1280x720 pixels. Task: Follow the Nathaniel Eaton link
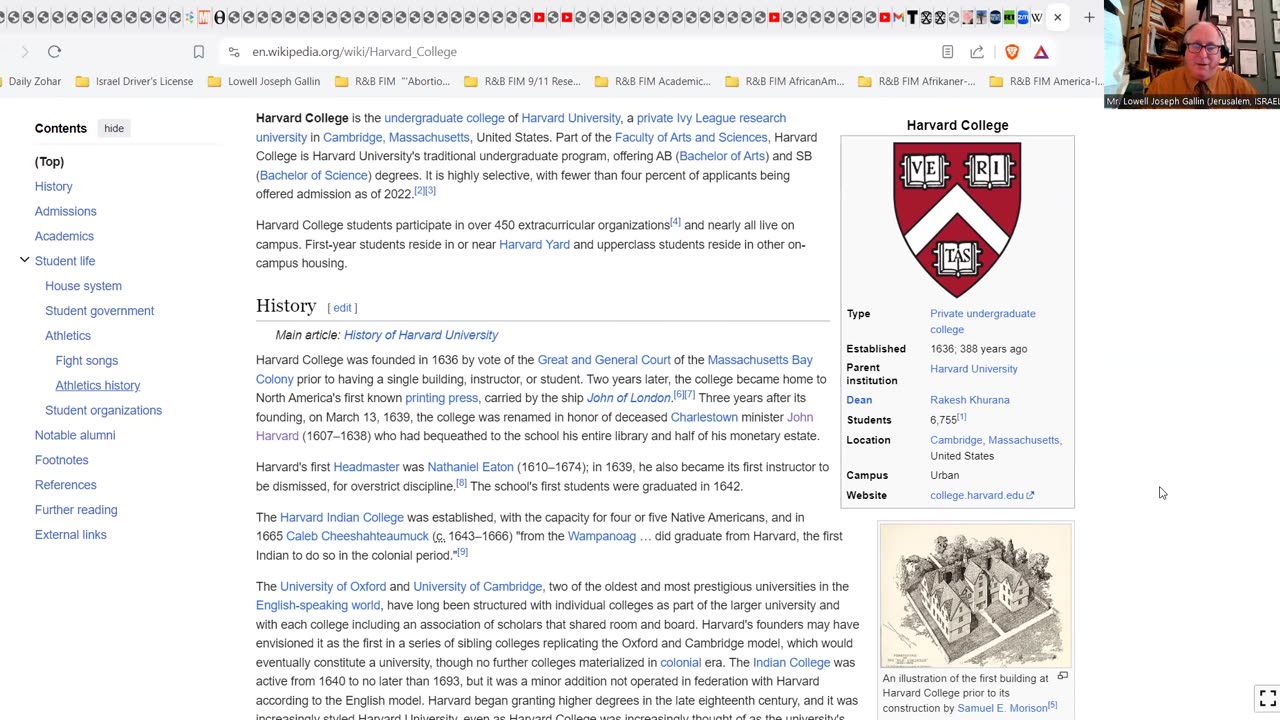click(x=470, y=467)
